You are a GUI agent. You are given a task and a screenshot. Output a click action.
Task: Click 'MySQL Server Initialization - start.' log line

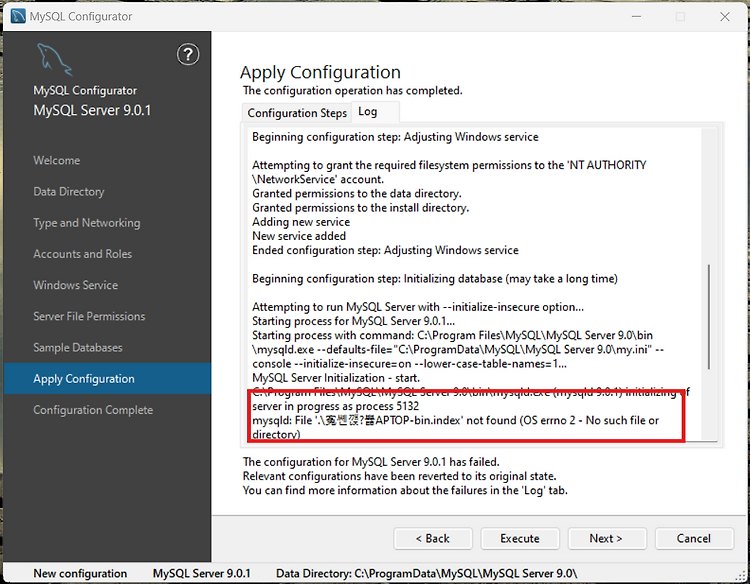(336, 378)
